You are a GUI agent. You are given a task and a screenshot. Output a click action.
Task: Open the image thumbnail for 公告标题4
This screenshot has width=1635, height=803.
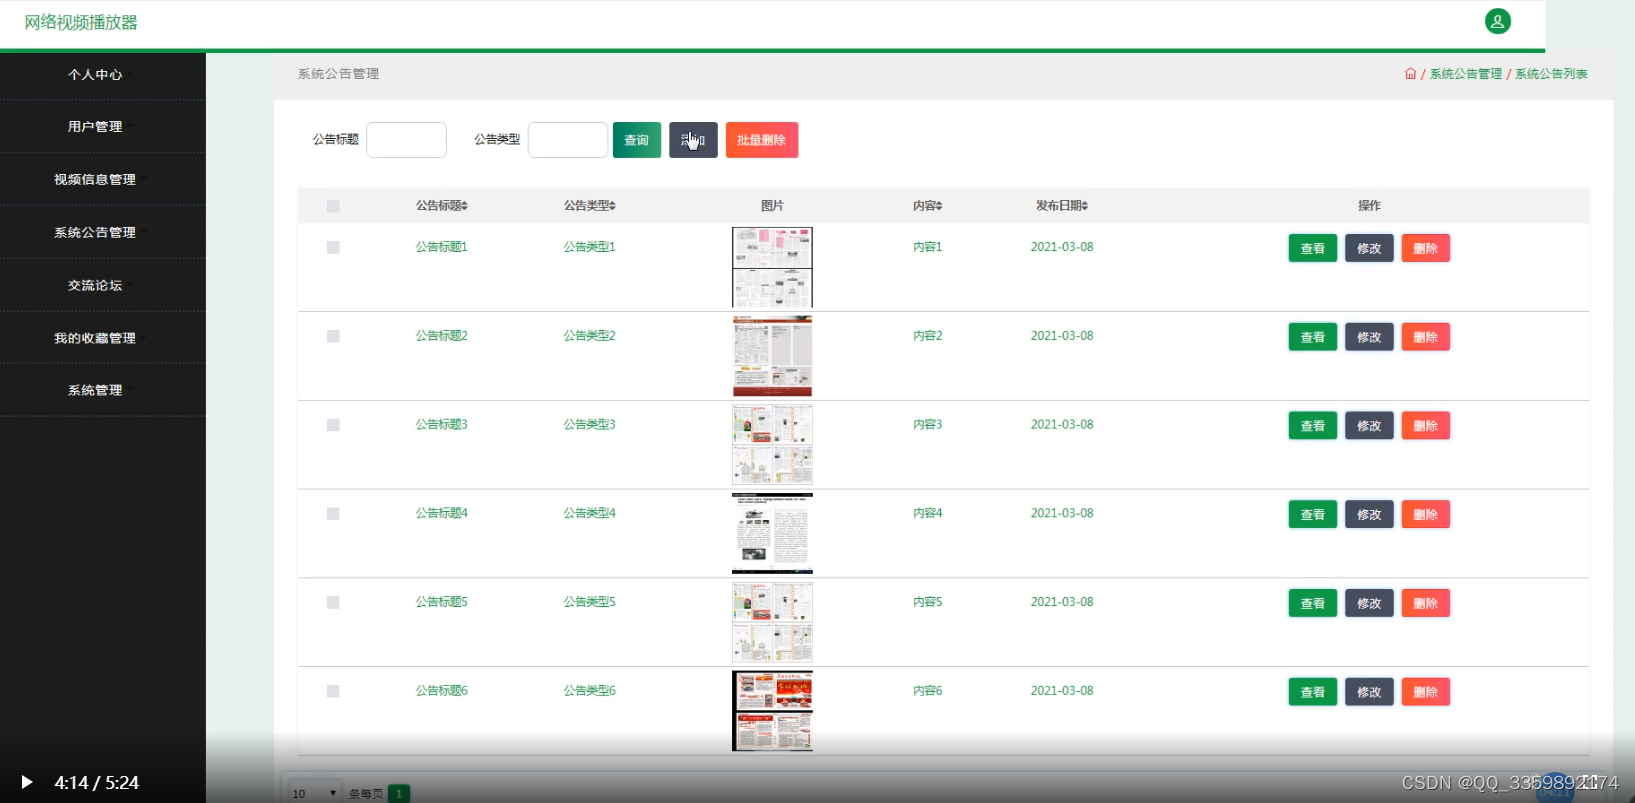coord(772,533)
